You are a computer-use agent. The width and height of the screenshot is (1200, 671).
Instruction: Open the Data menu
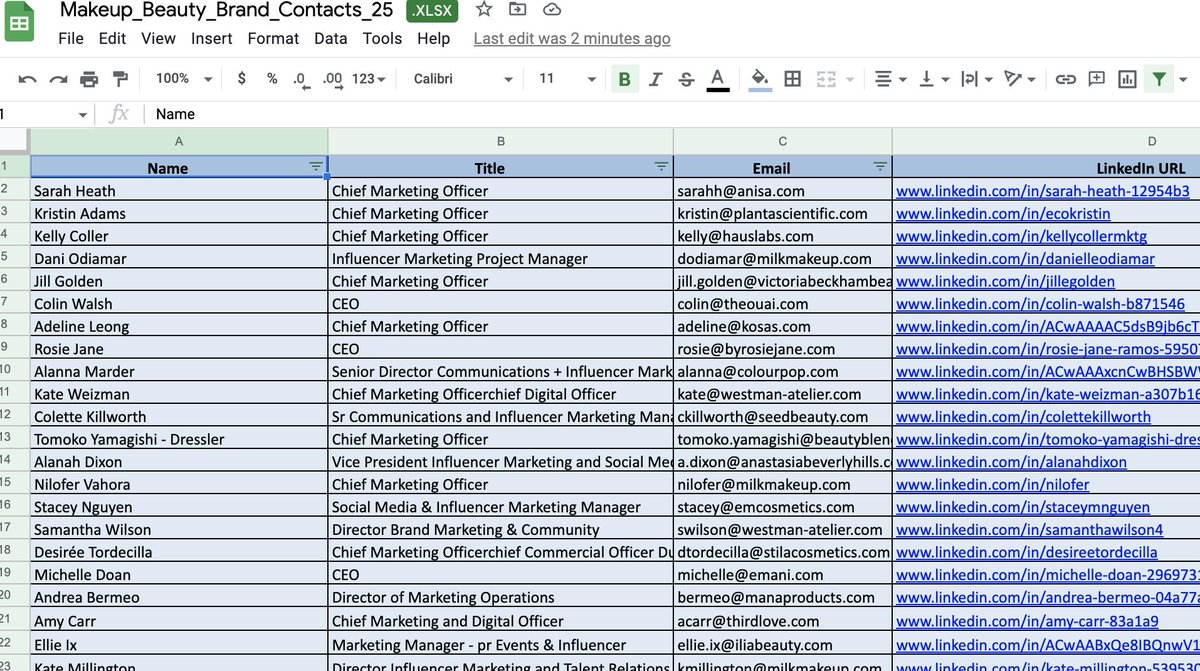point(331,39)
